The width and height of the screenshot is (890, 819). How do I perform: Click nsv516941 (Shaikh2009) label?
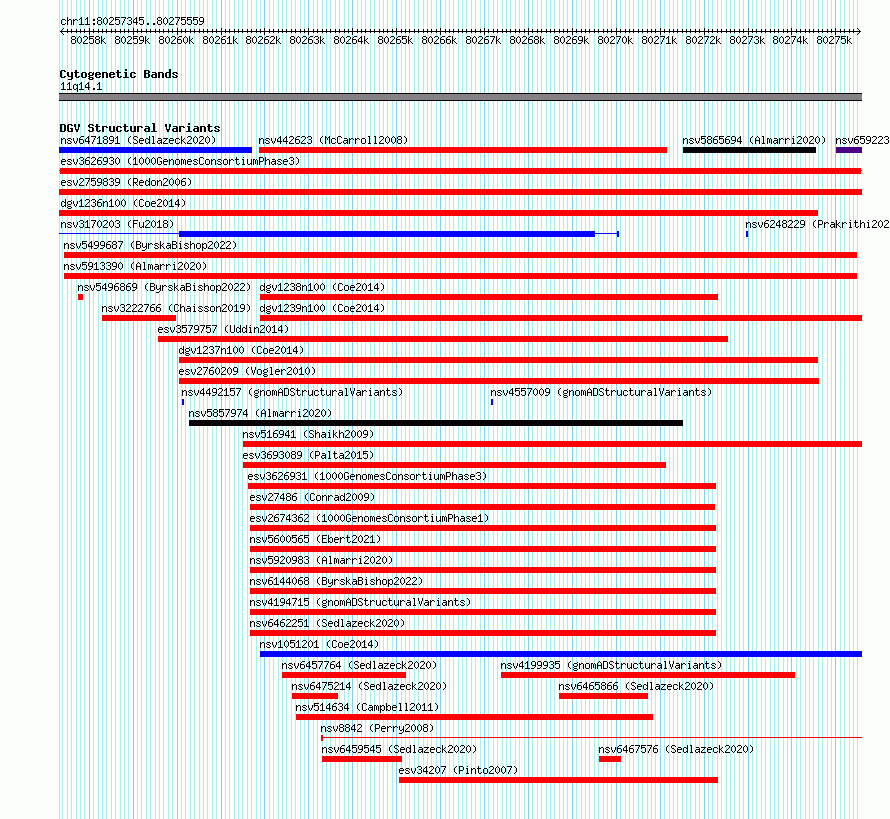308,434
